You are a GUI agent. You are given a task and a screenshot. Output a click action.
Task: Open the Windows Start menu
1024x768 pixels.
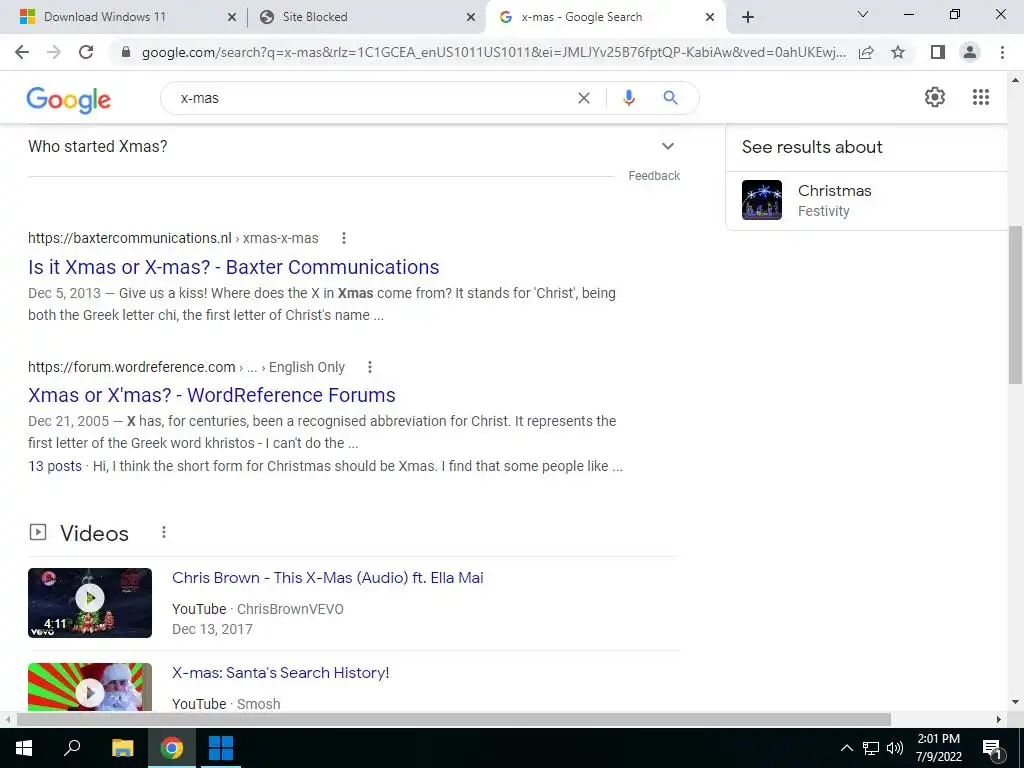24,748
